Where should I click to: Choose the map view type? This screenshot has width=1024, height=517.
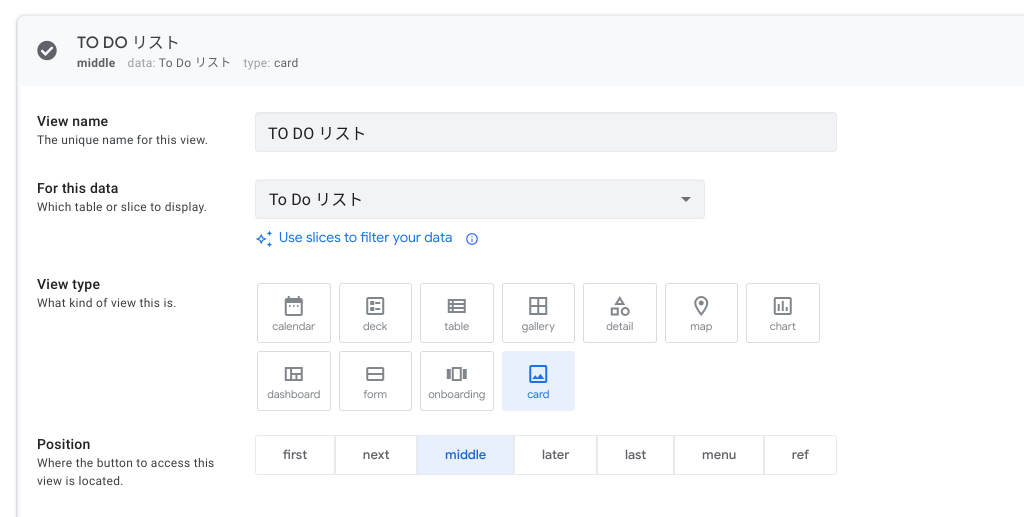point(701,313)
